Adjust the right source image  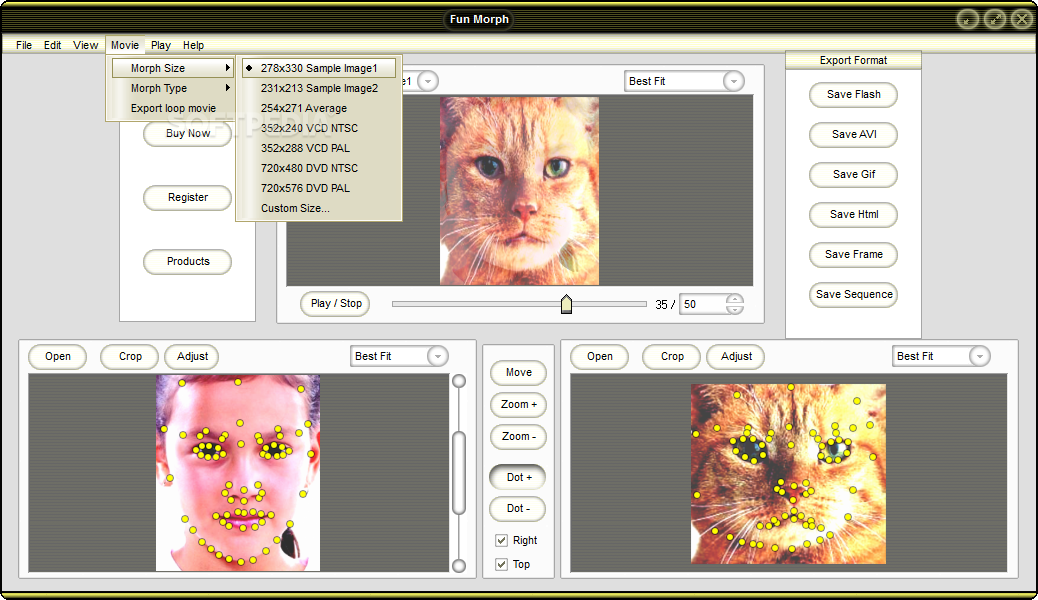[x=736, y=356]
